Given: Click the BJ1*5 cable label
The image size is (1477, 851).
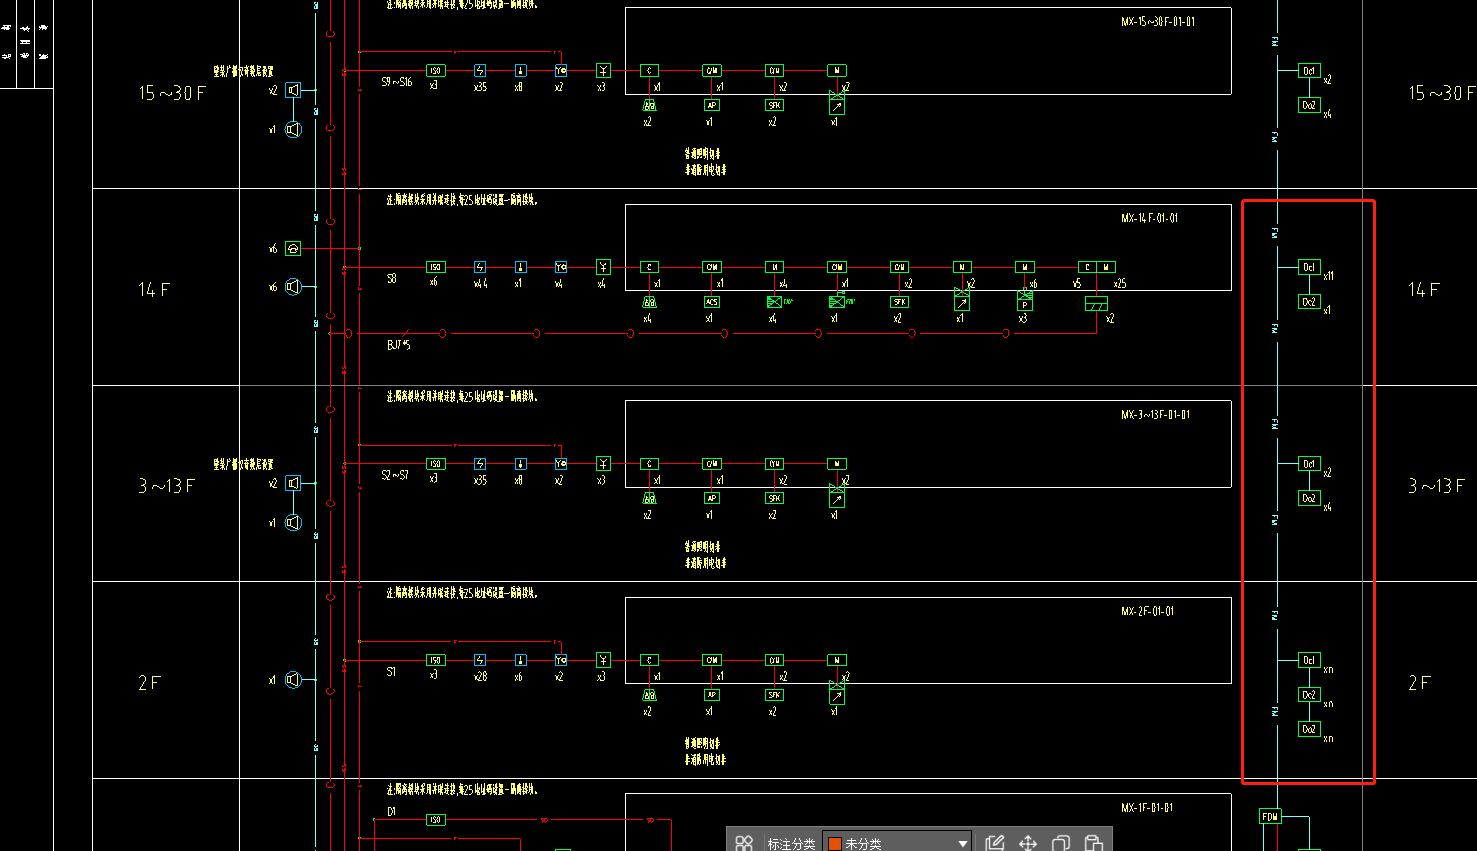Looking at the screenshot, I should point(399,345).
